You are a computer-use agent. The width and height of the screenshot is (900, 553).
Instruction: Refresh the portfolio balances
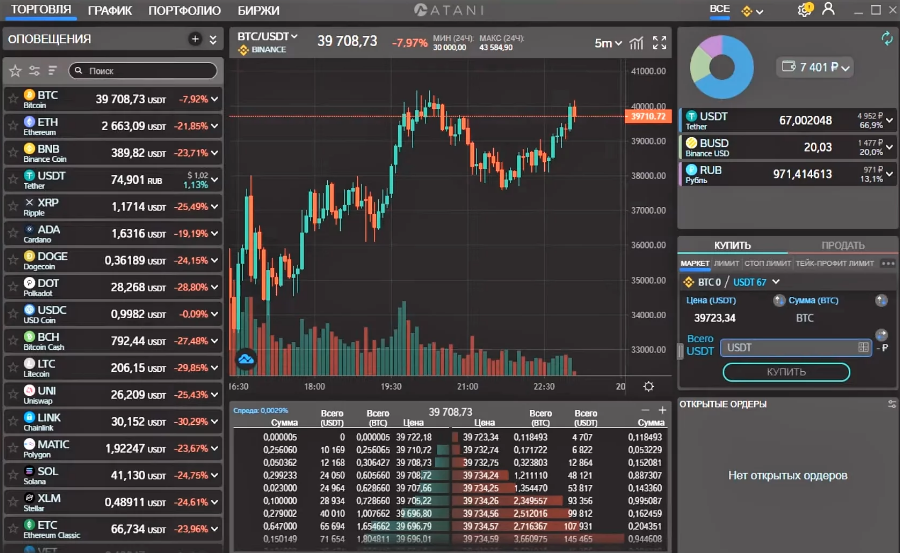[x=887, y=38]
